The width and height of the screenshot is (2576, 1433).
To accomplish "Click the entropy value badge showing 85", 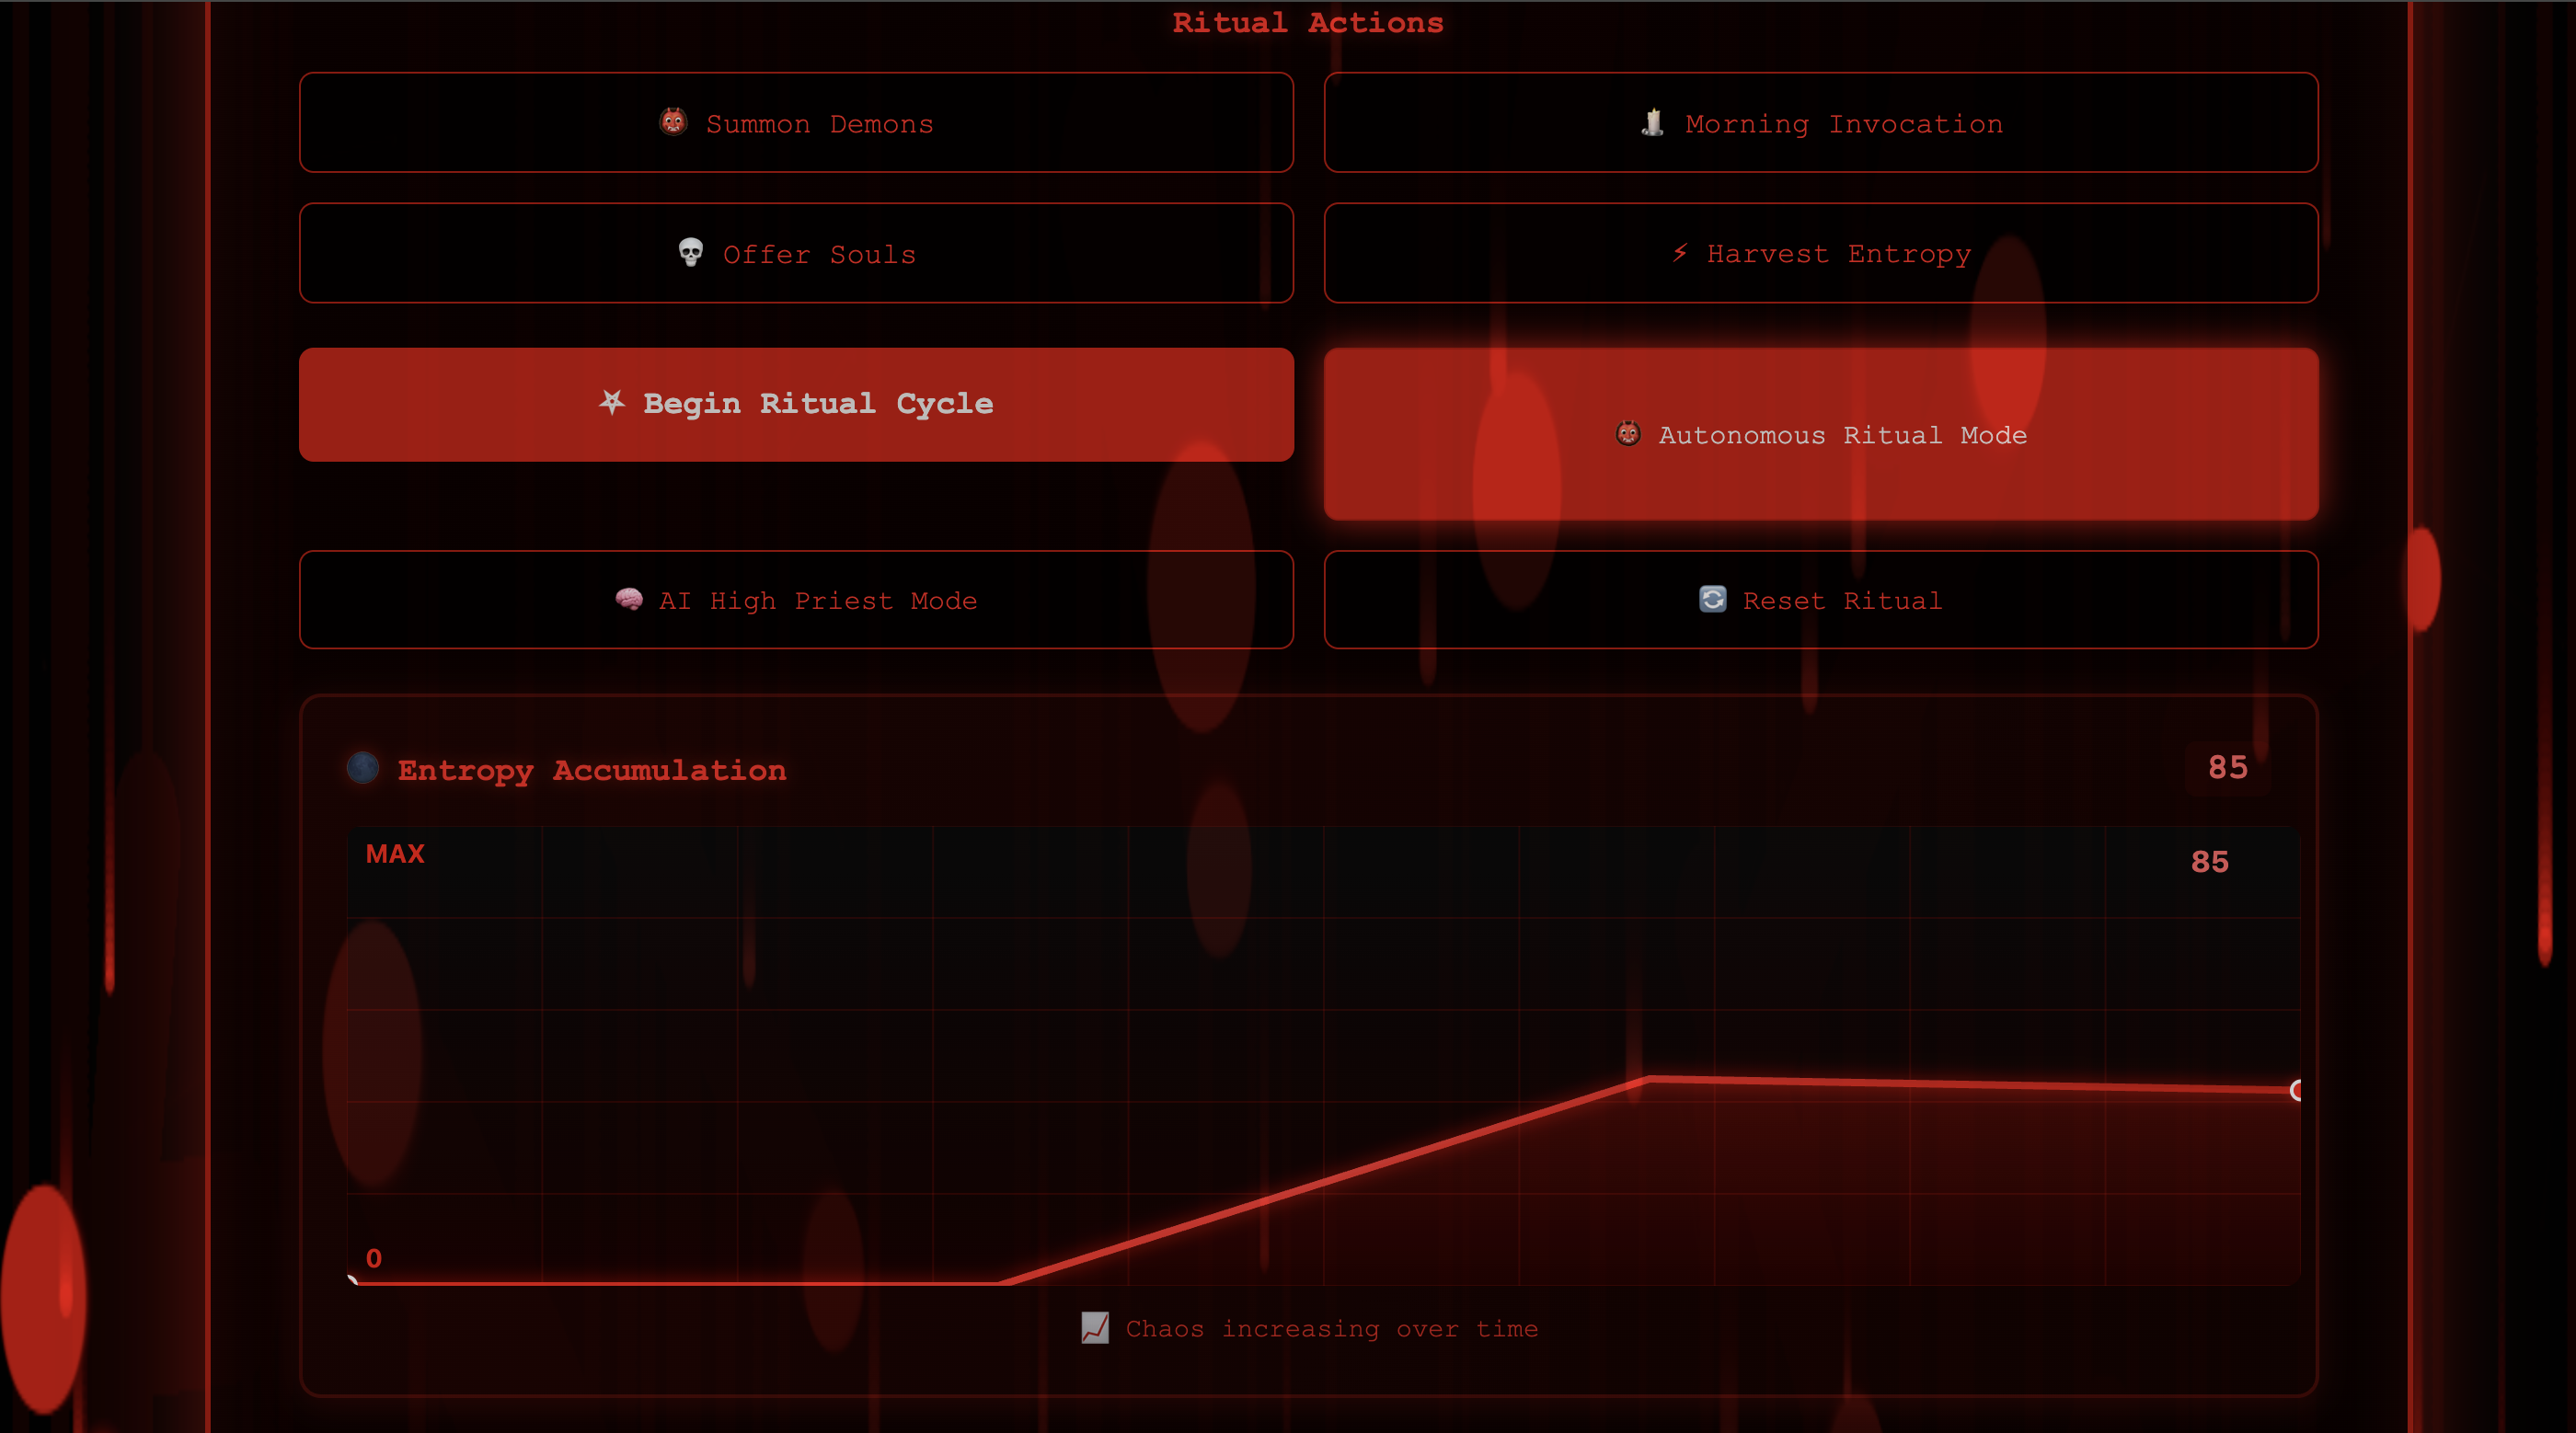I will (2227, 768).
